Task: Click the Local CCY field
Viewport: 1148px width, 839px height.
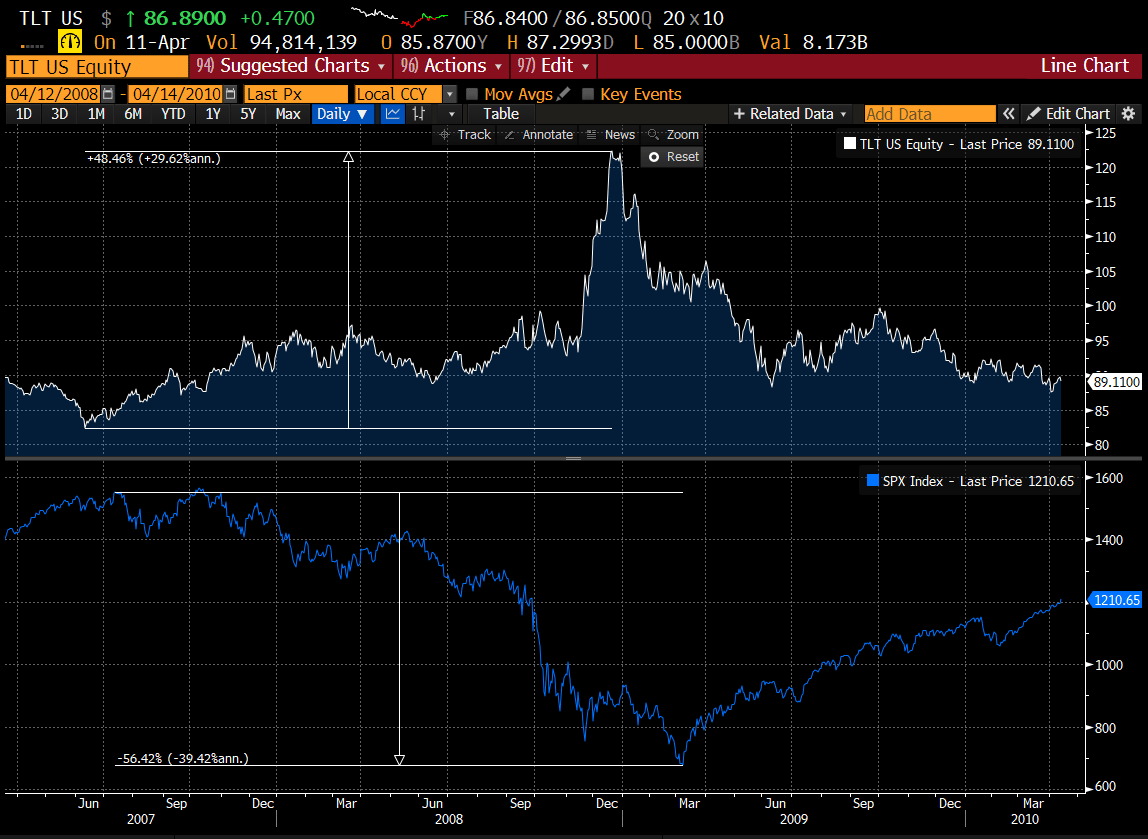Action: [398, 94]
